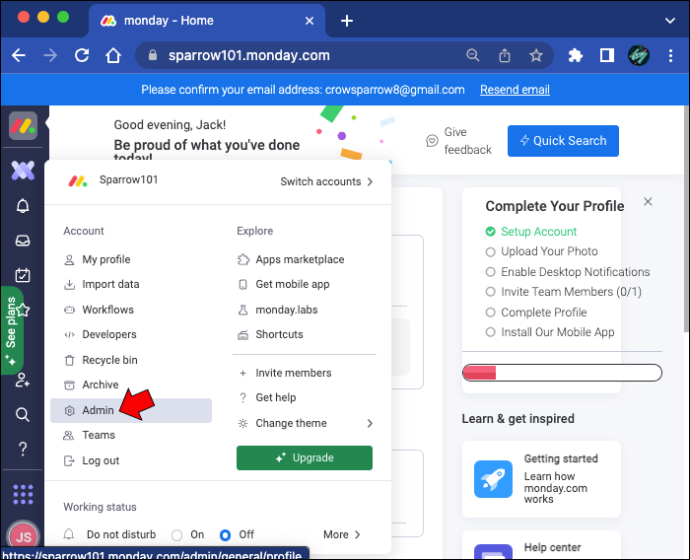Close the Complete Your Profile card

648,201
